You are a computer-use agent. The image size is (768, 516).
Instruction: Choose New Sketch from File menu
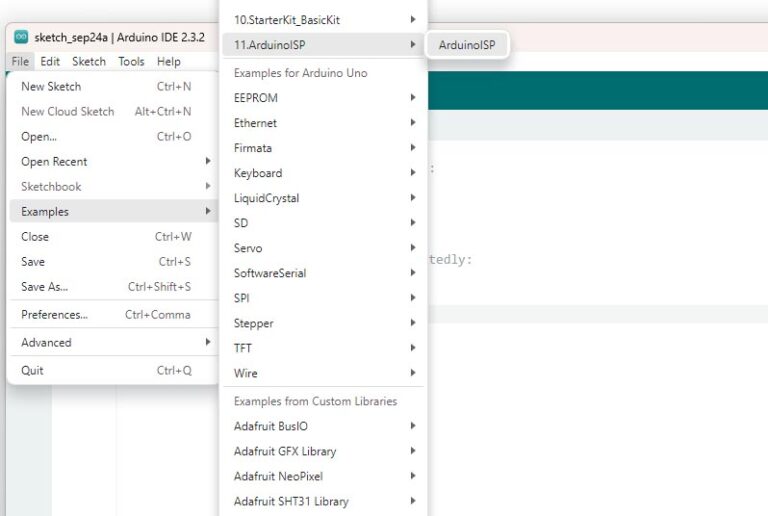click(113, 87)
